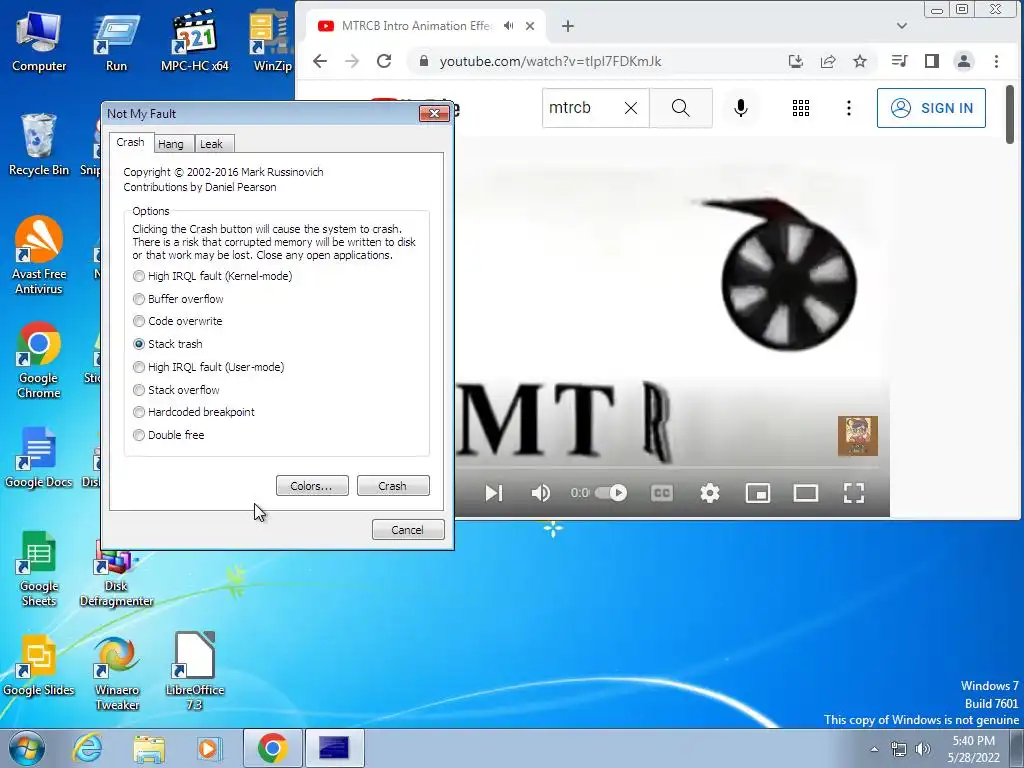Open the YouTube apps grid
The image size is (1024, 768).
[801, 108]
